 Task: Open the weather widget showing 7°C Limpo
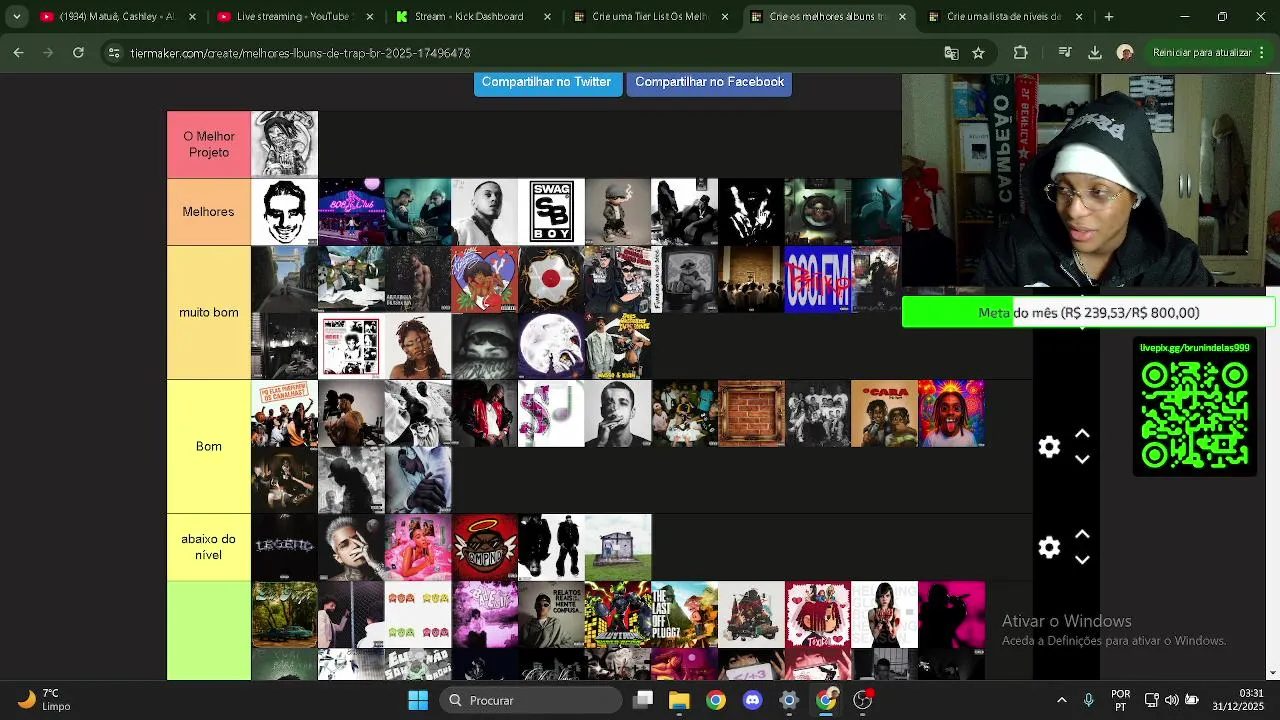pos(44,700)
